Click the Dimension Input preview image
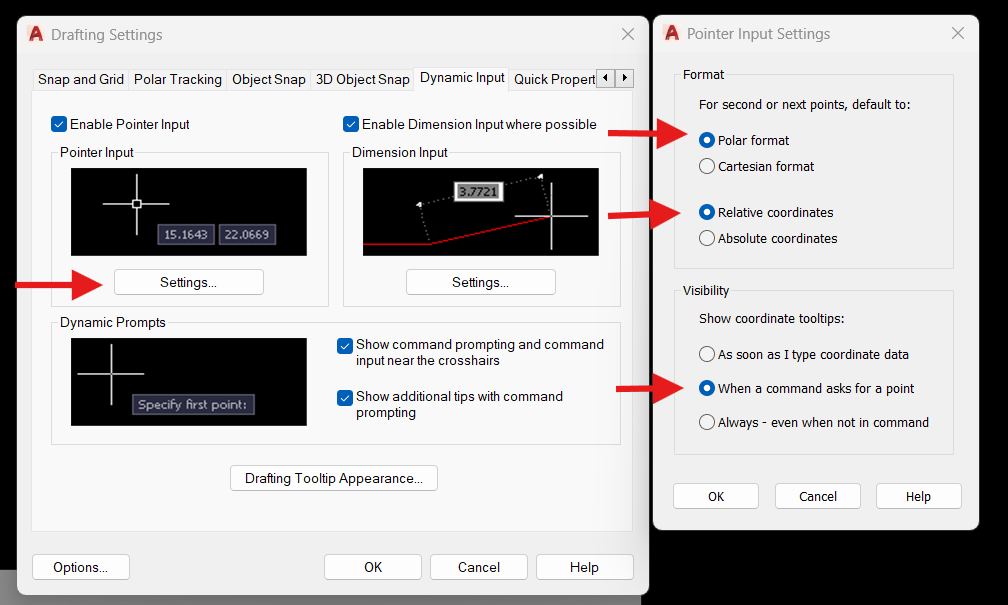Screen dimensions: 1008x605 [x=480, y=212]
